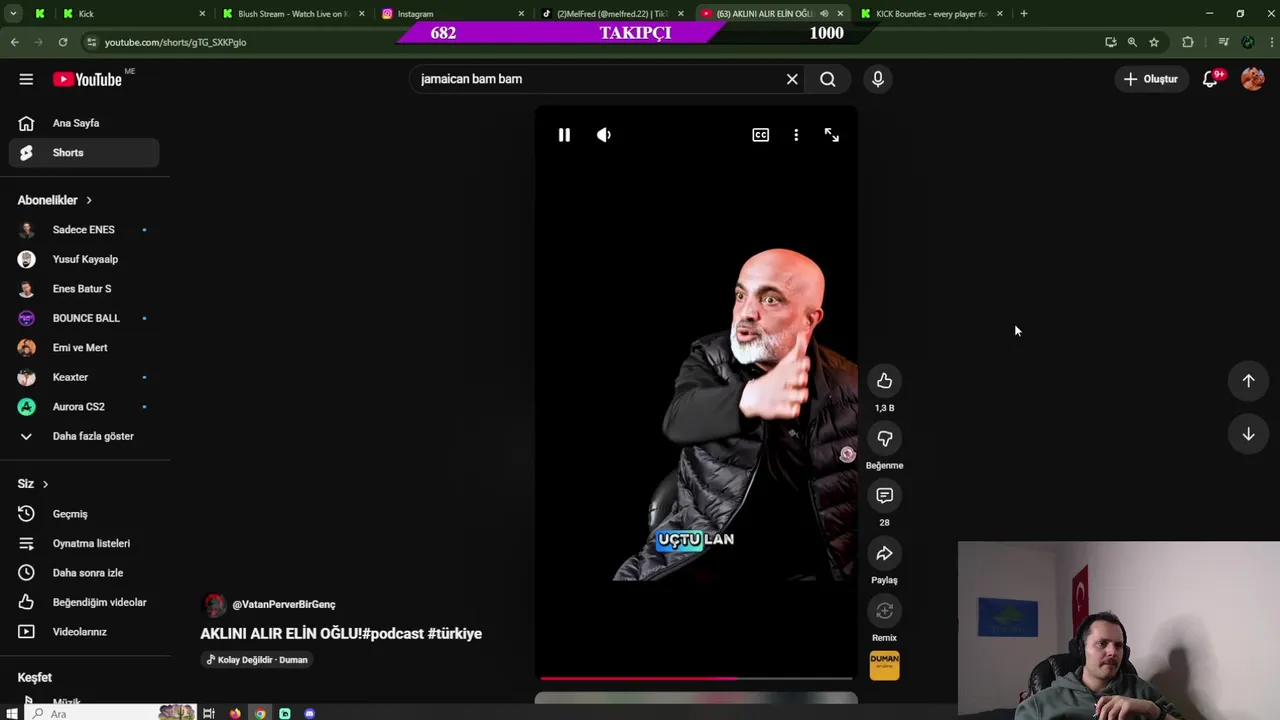Image resolution: width=1280 pixels, height=720 pixels.
Task: Switch to the Kick browser tab
Action: coord(132,14)
